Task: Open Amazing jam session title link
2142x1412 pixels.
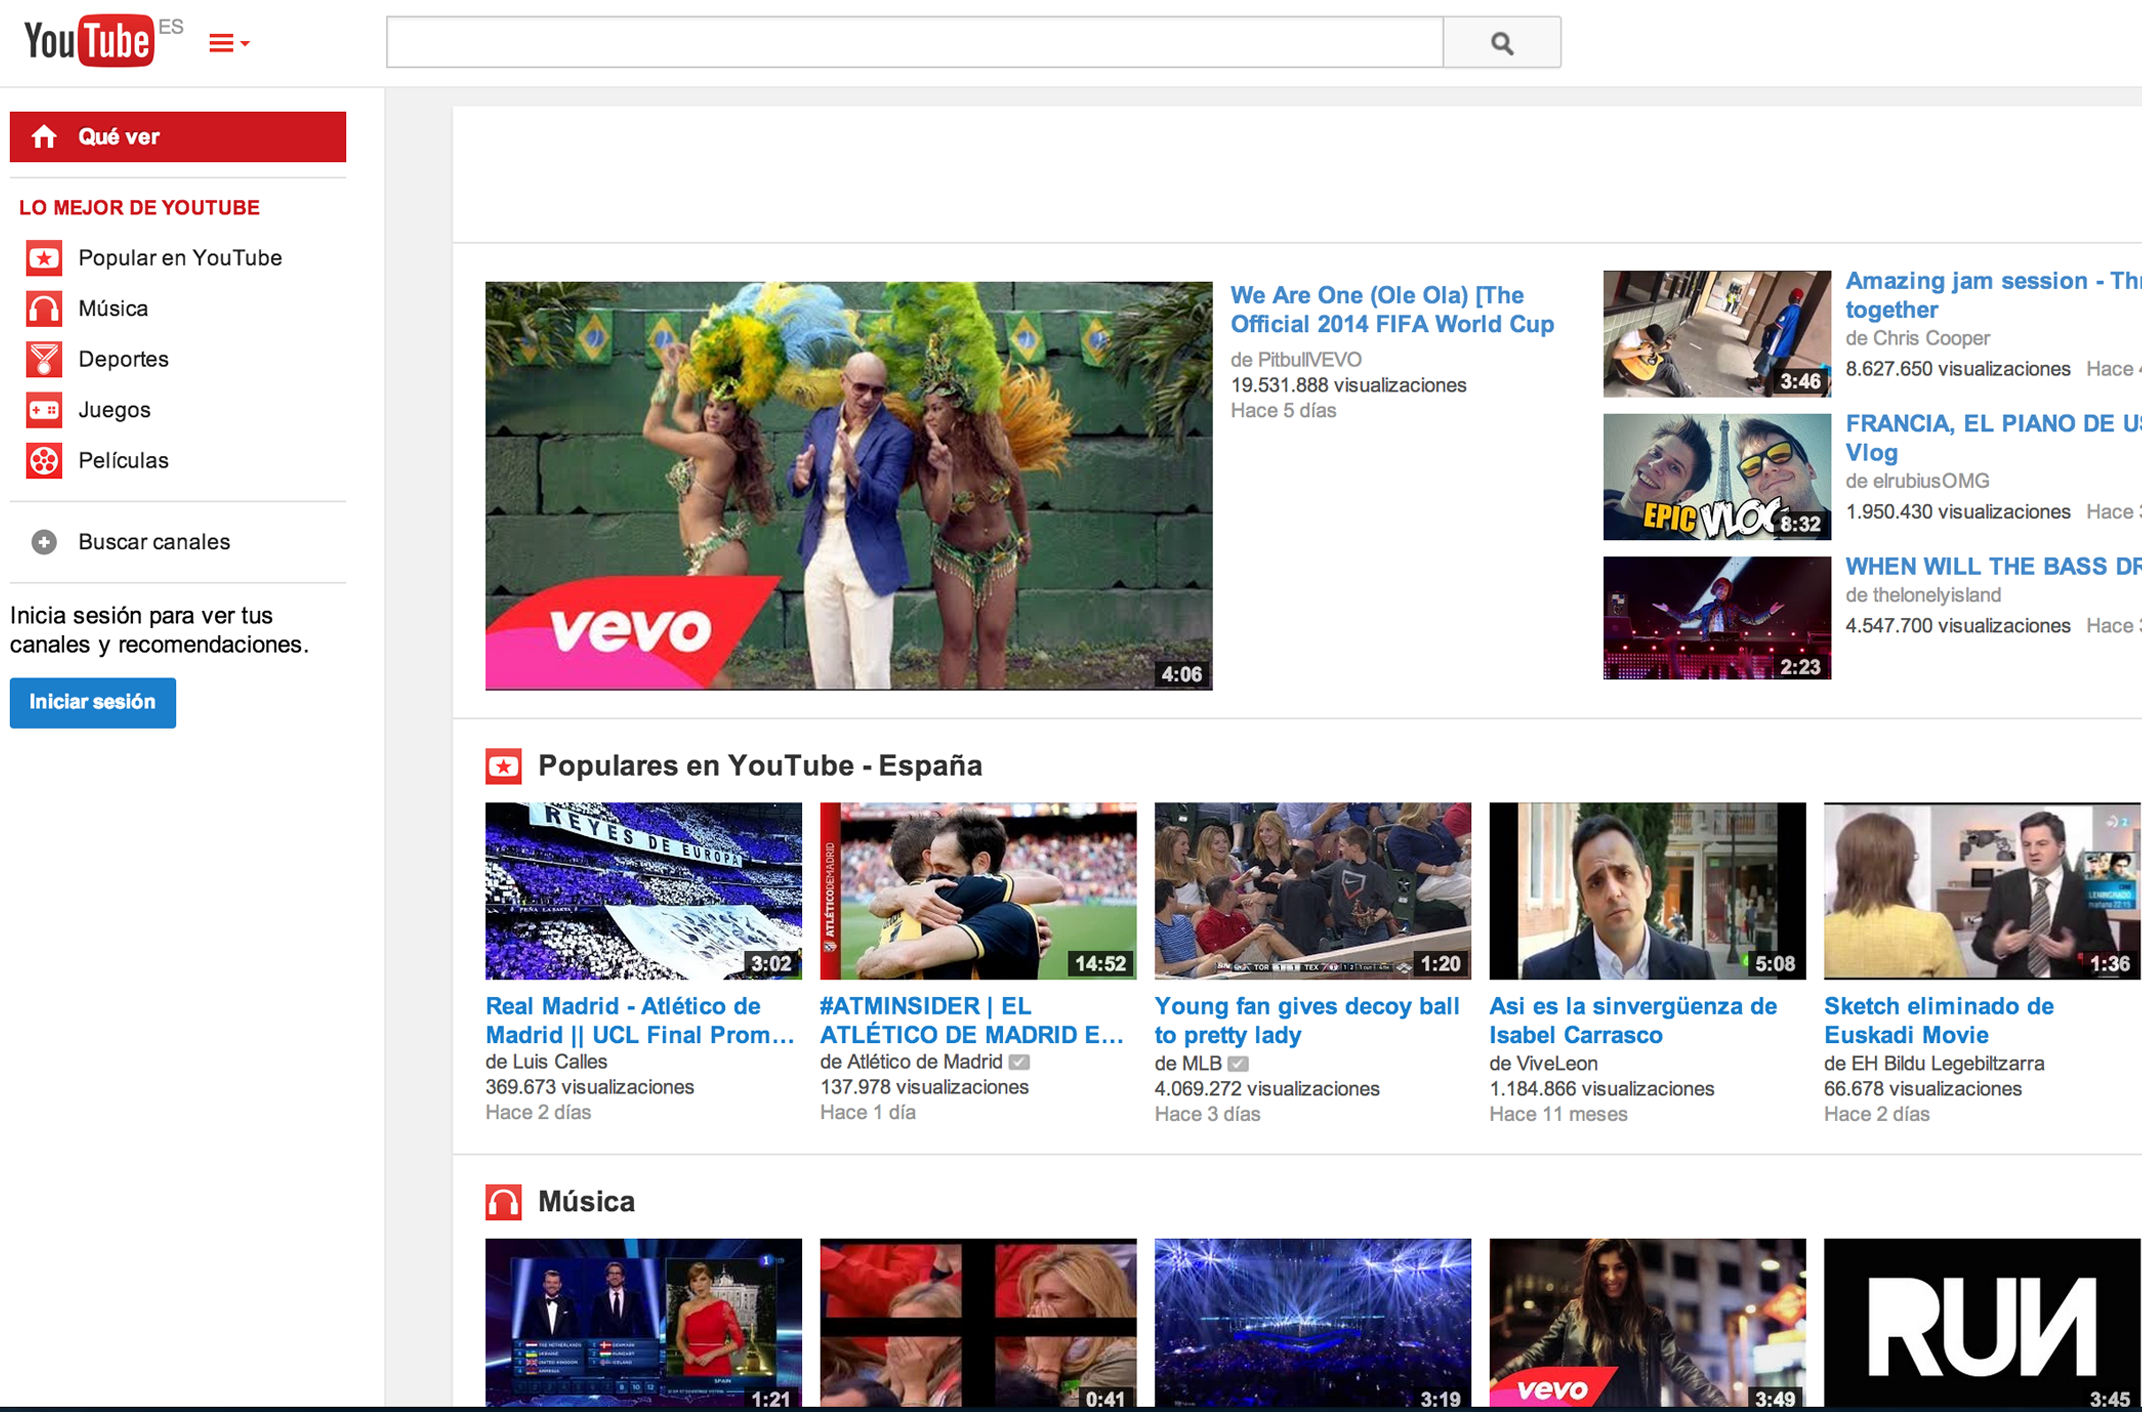Action: point(1992,295)
